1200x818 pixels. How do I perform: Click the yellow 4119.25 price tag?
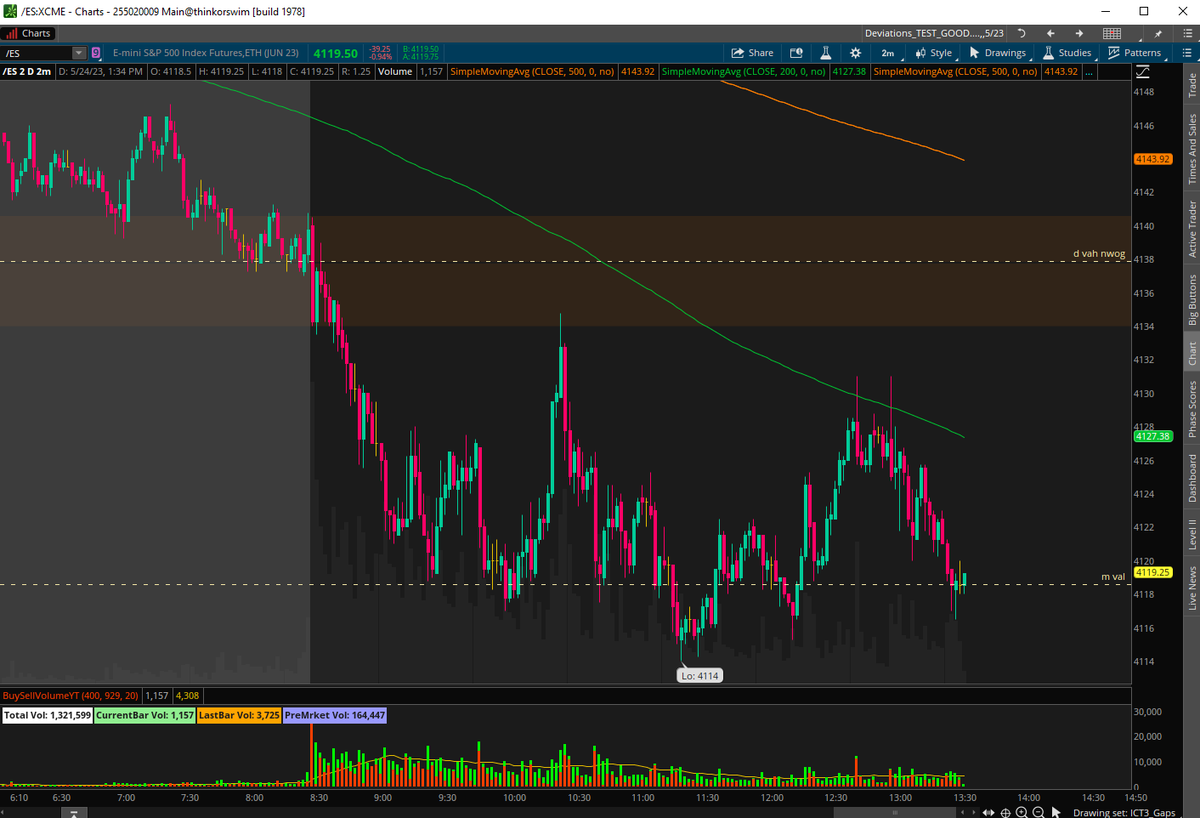pyautogui.click(x=1151, y=573)
